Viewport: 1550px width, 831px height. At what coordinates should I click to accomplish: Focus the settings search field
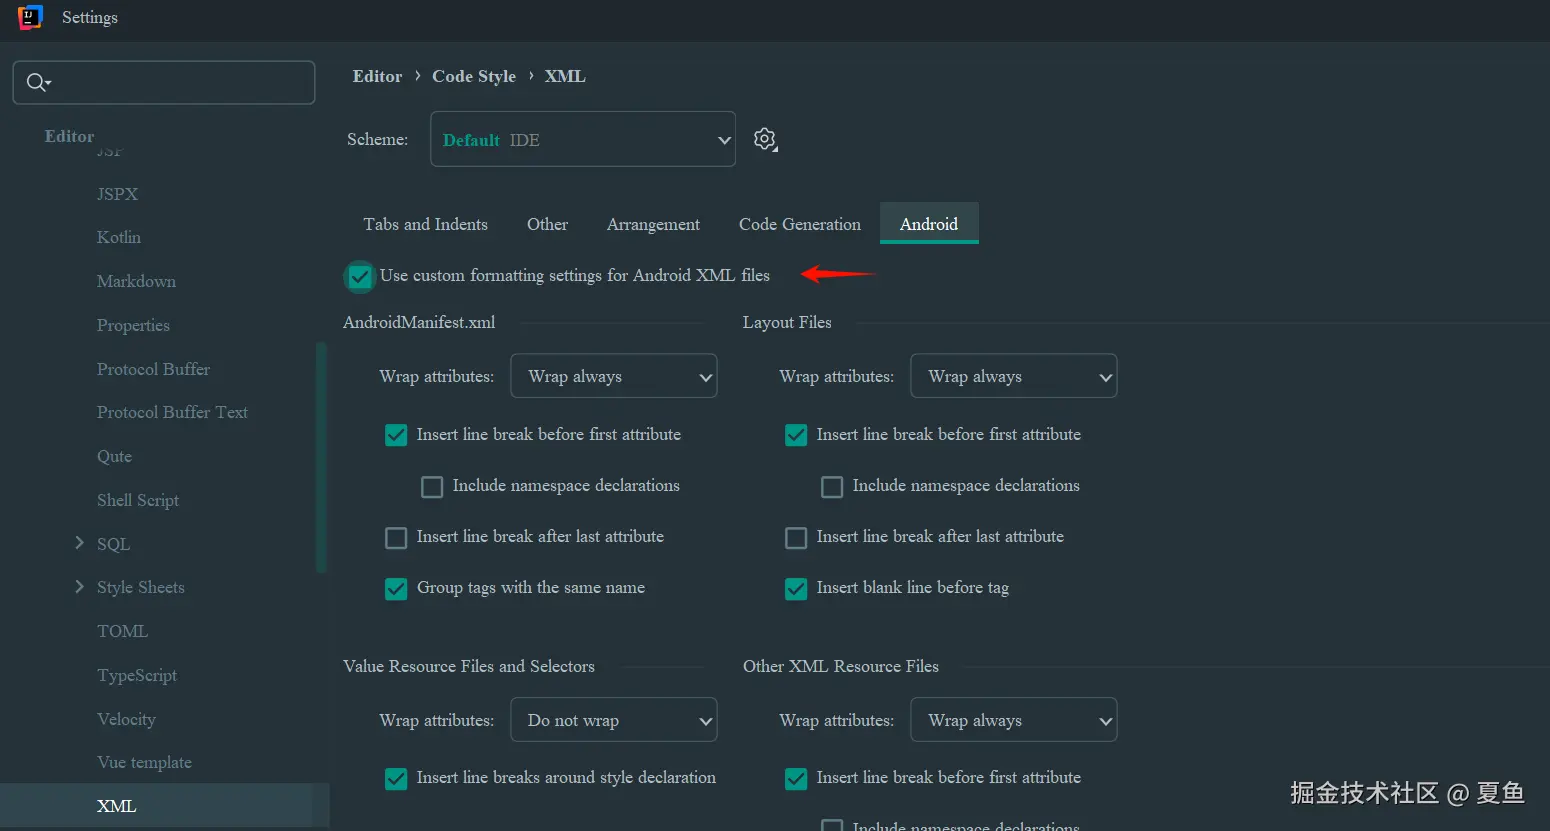click(164, 82)
